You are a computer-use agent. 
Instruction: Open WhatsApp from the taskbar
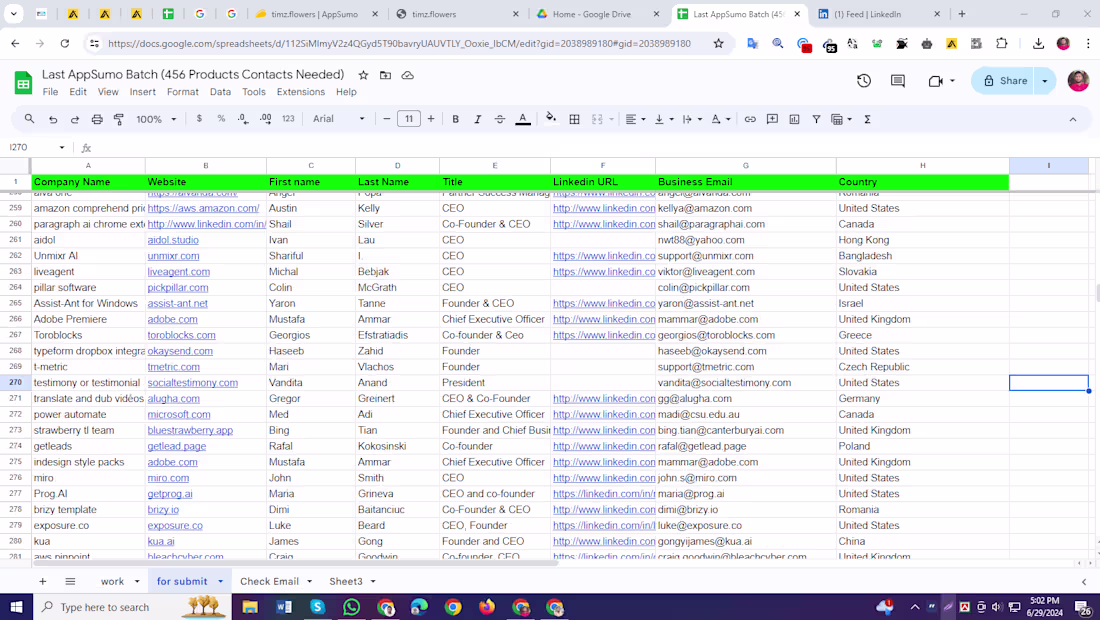tap(351, 607)
